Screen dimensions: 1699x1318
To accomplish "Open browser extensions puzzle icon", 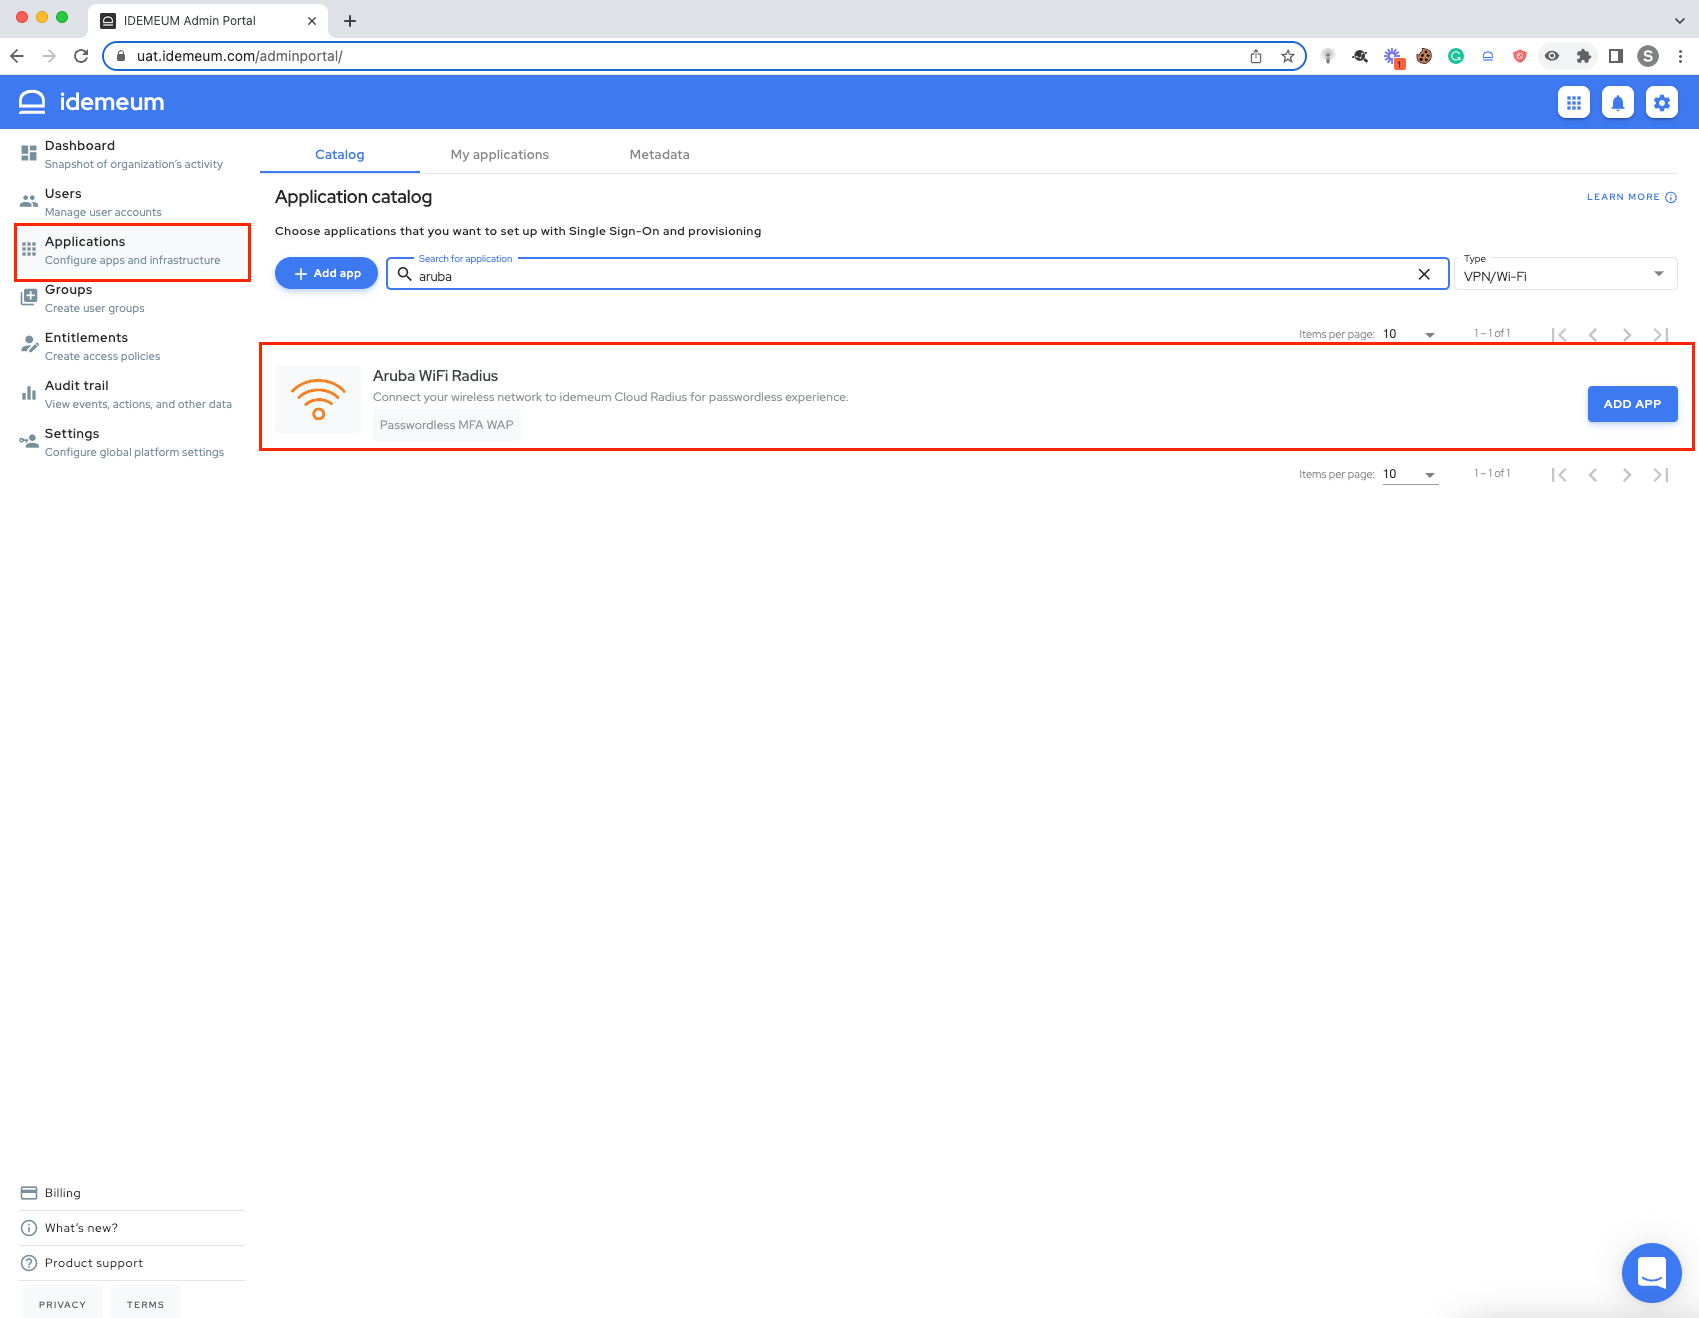I will tap(1584, 56).
